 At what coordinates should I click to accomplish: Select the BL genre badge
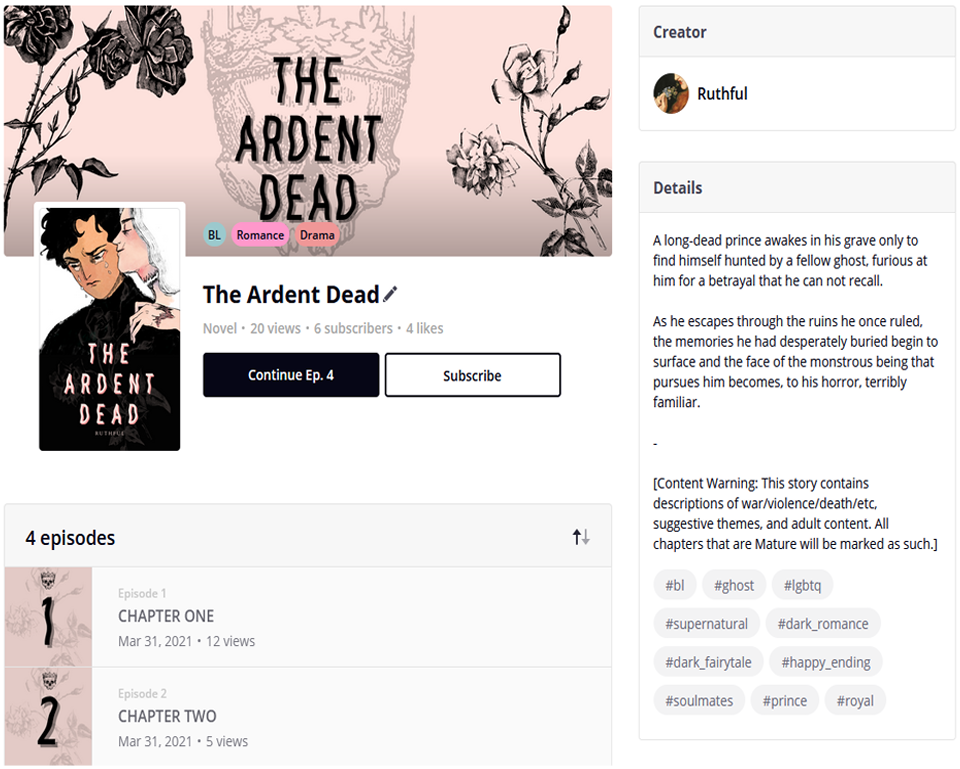pos(214,235)
